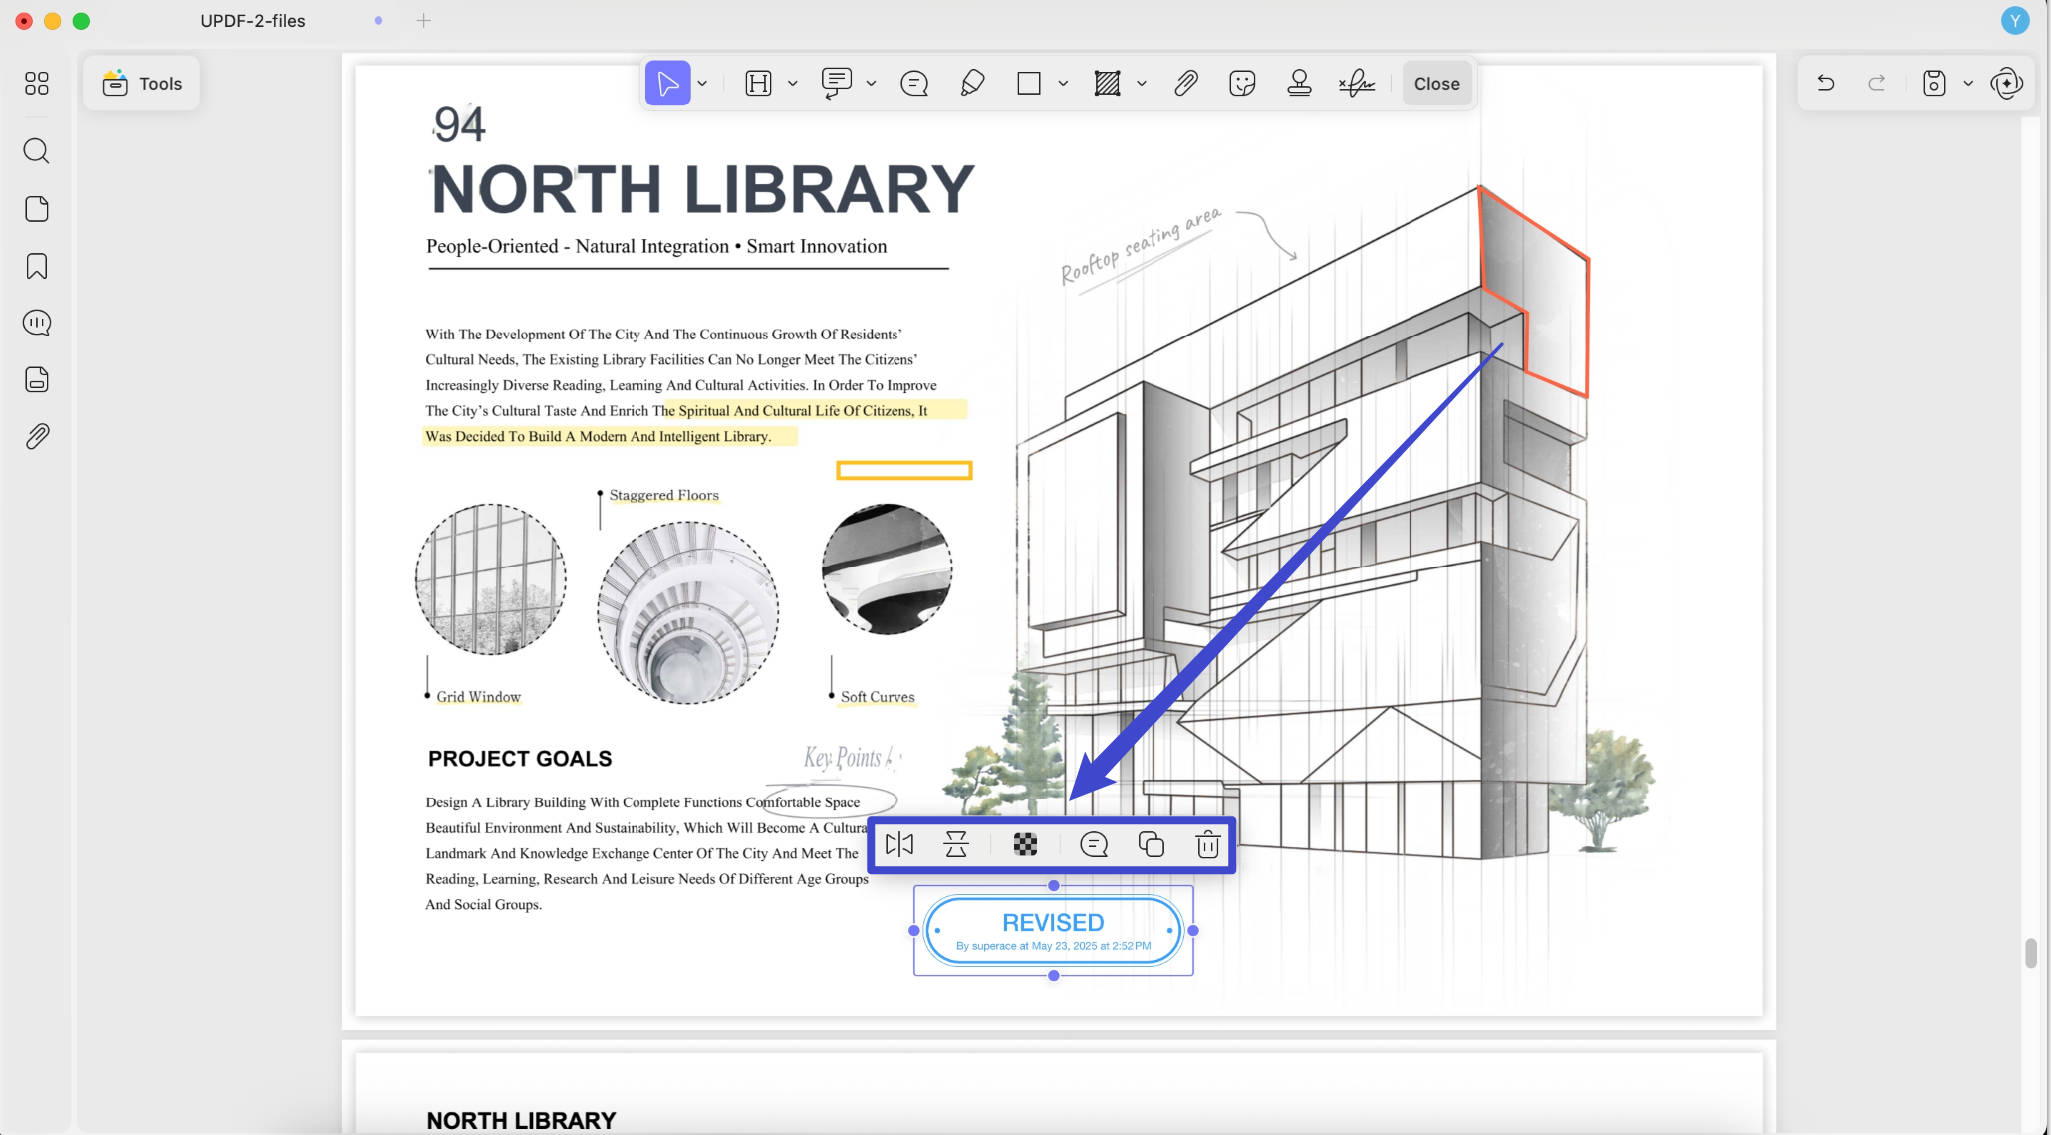Close the comment toolbar
Screen dimensions: 2051x1135
tap(1437, 84)
